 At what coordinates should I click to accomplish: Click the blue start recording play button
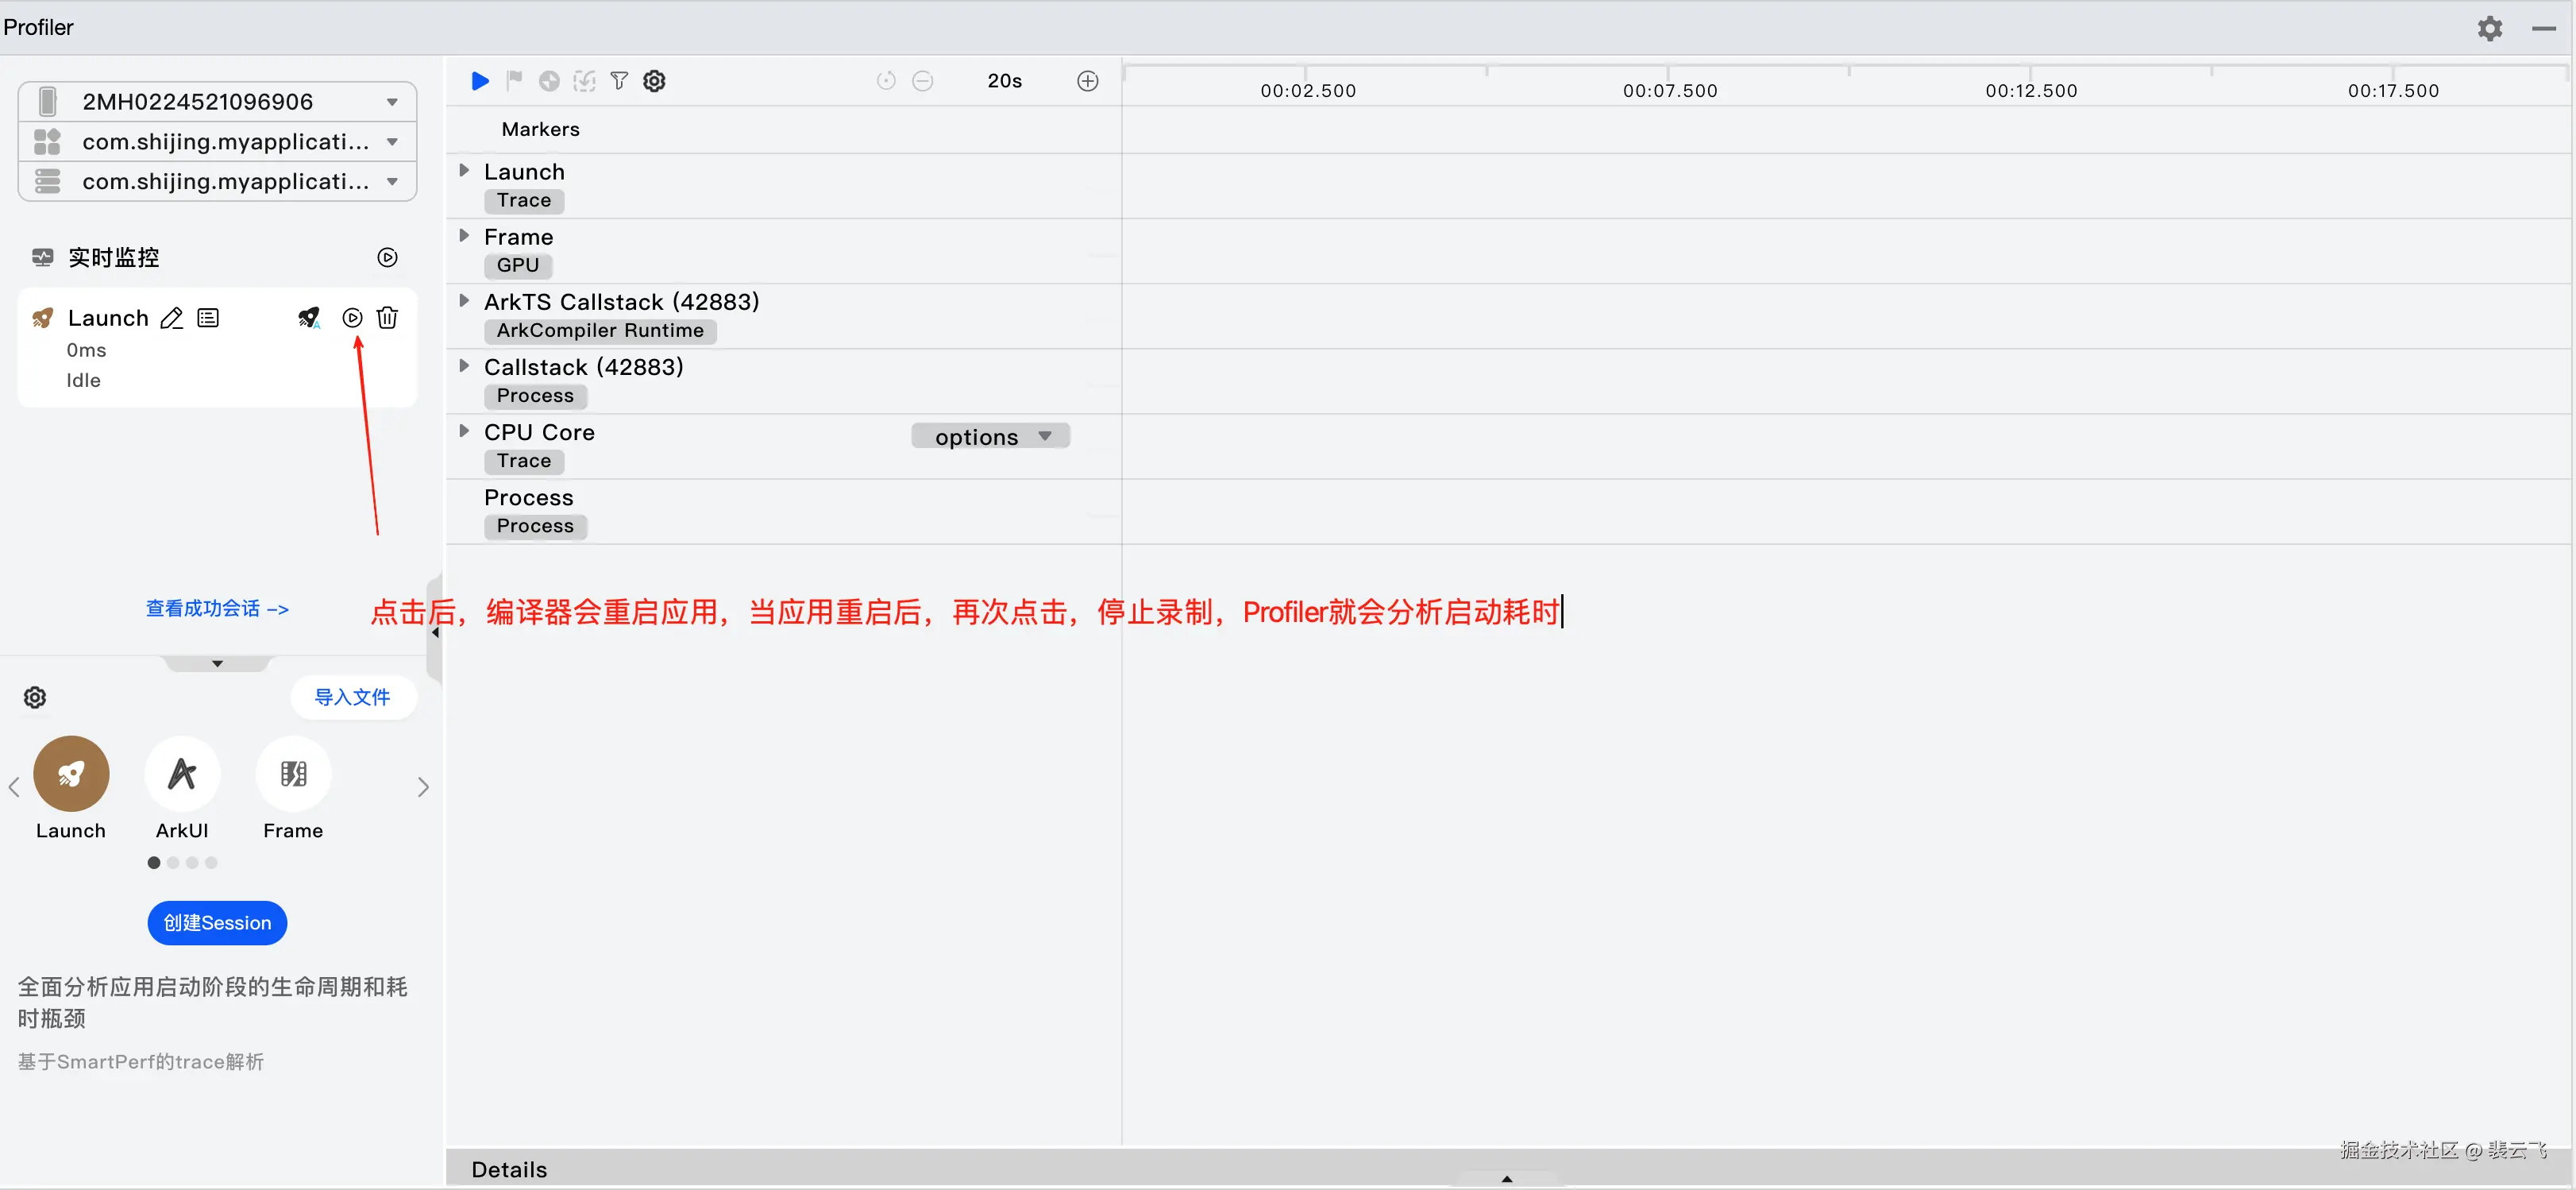pyautogui.click(x=480, y=81)
